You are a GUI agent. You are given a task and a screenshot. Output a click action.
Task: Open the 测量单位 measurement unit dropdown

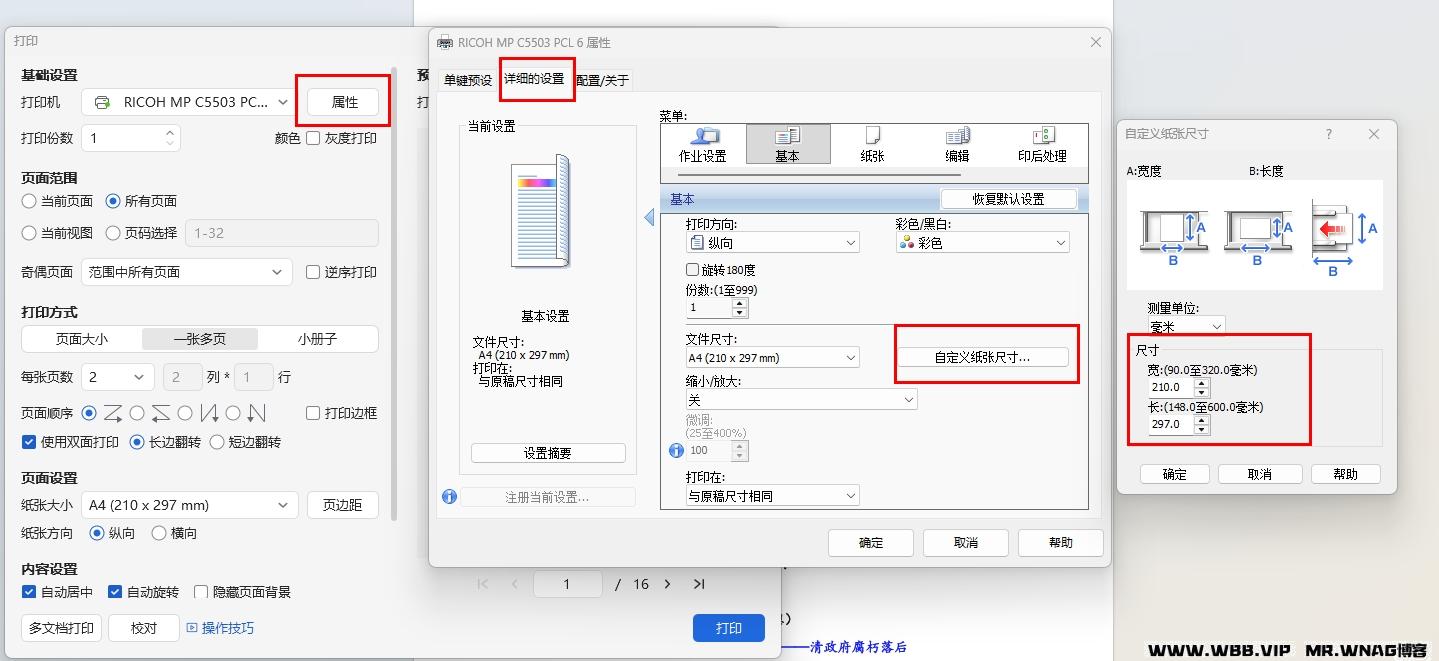click(1185, 325)
